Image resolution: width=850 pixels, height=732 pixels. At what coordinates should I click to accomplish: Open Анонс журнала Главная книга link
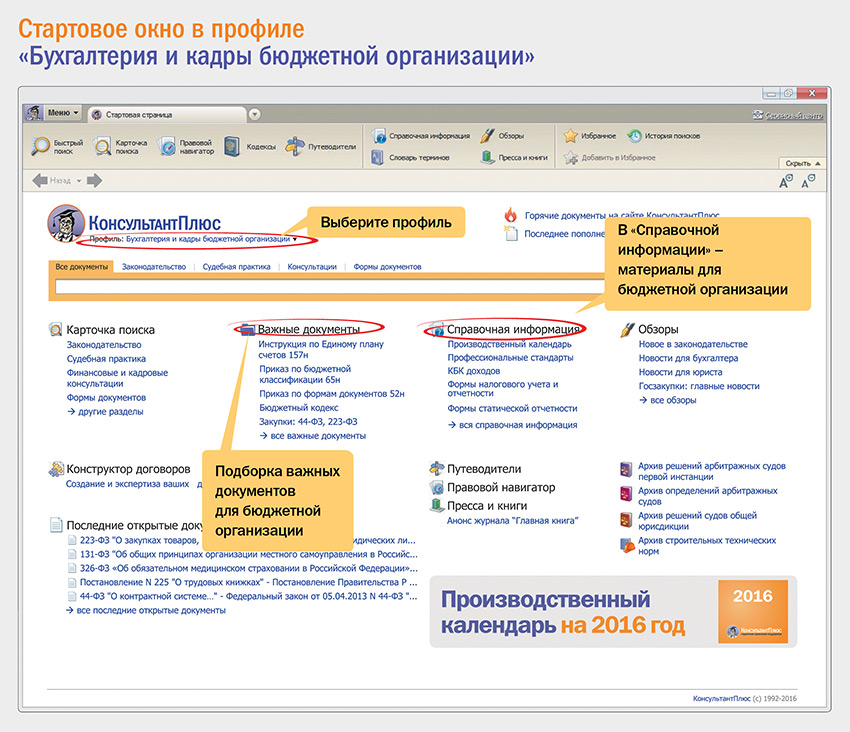coord(512,521)
